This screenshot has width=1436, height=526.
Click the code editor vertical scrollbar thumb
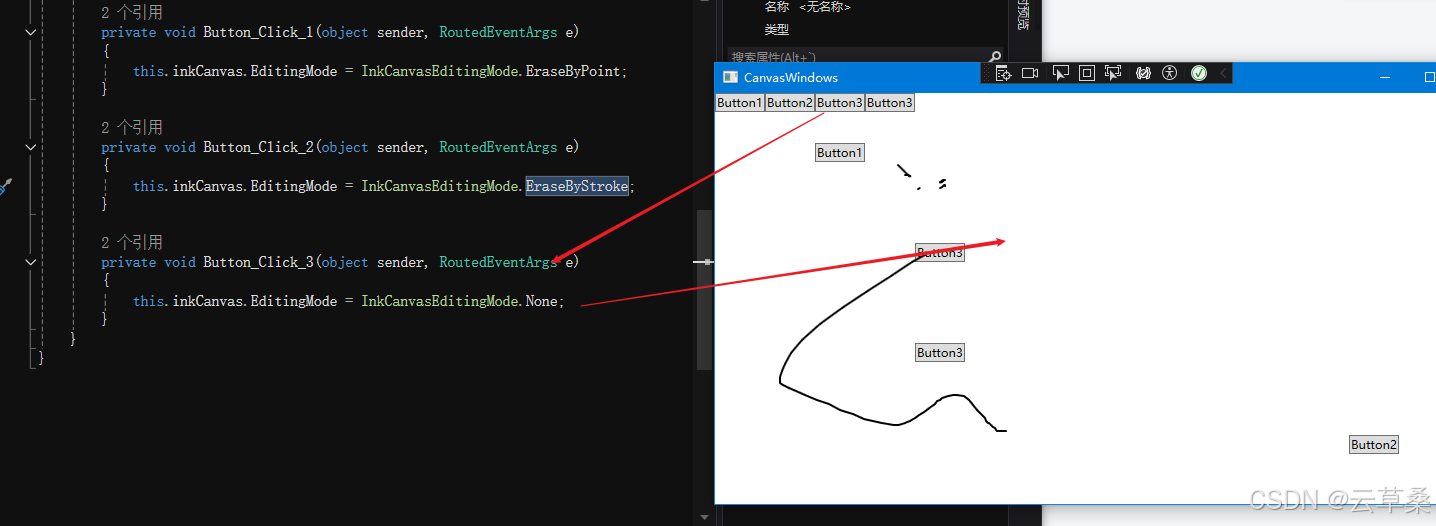click(704, 290)
